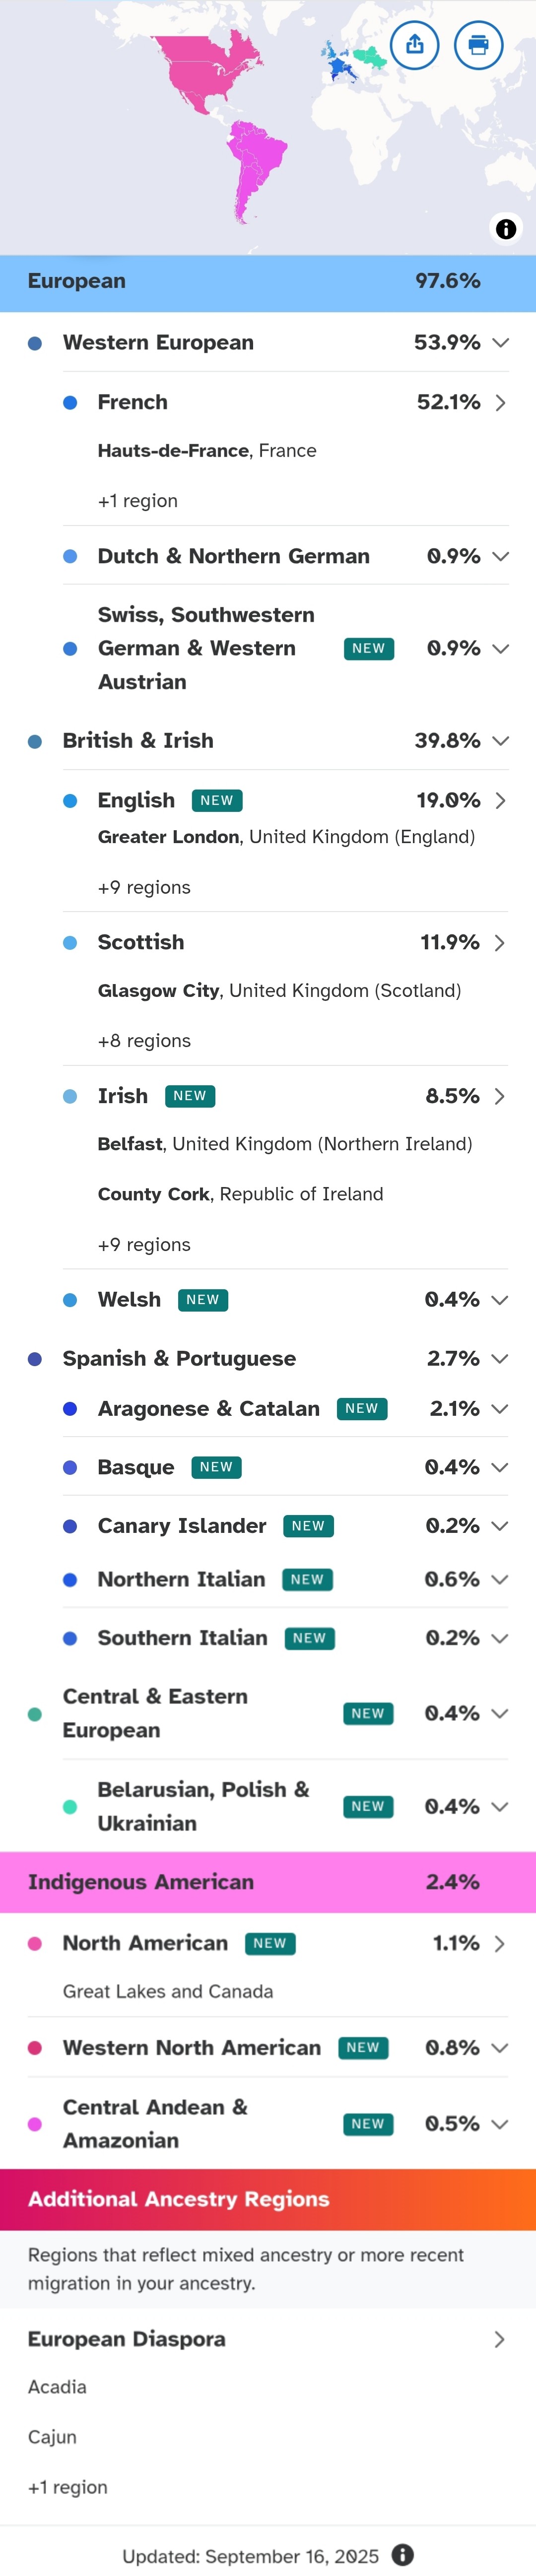Open Scottish ancestry details arrow
This screenshot has height=2576, width=536.
(x=500, y=942)
